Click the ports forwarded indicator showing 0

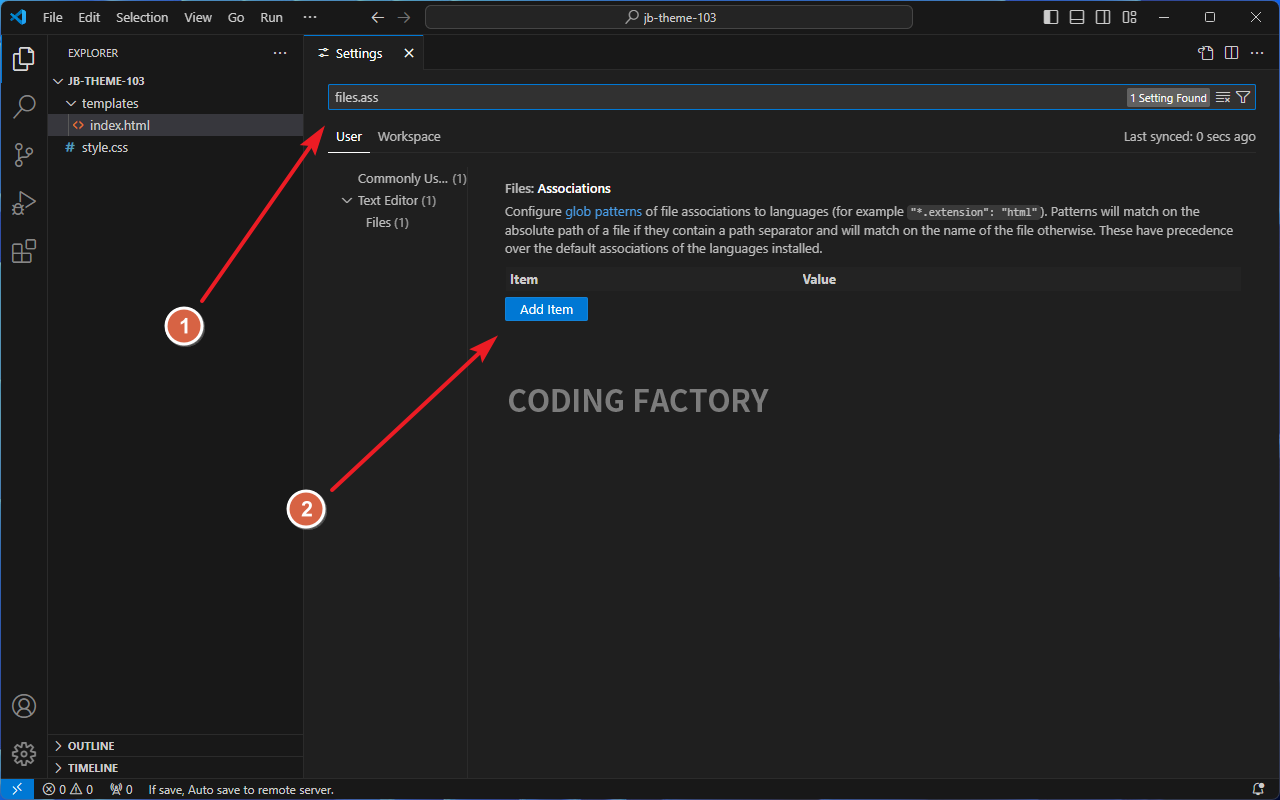coord(121,789)
